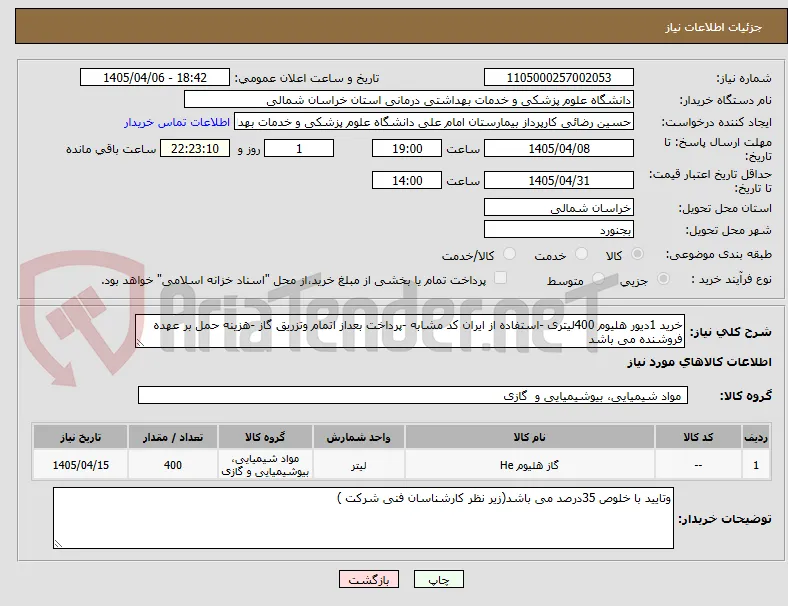Viewport: 788px width, 606px height.
Task: Click the نام کالا column header
Action: 530,437
